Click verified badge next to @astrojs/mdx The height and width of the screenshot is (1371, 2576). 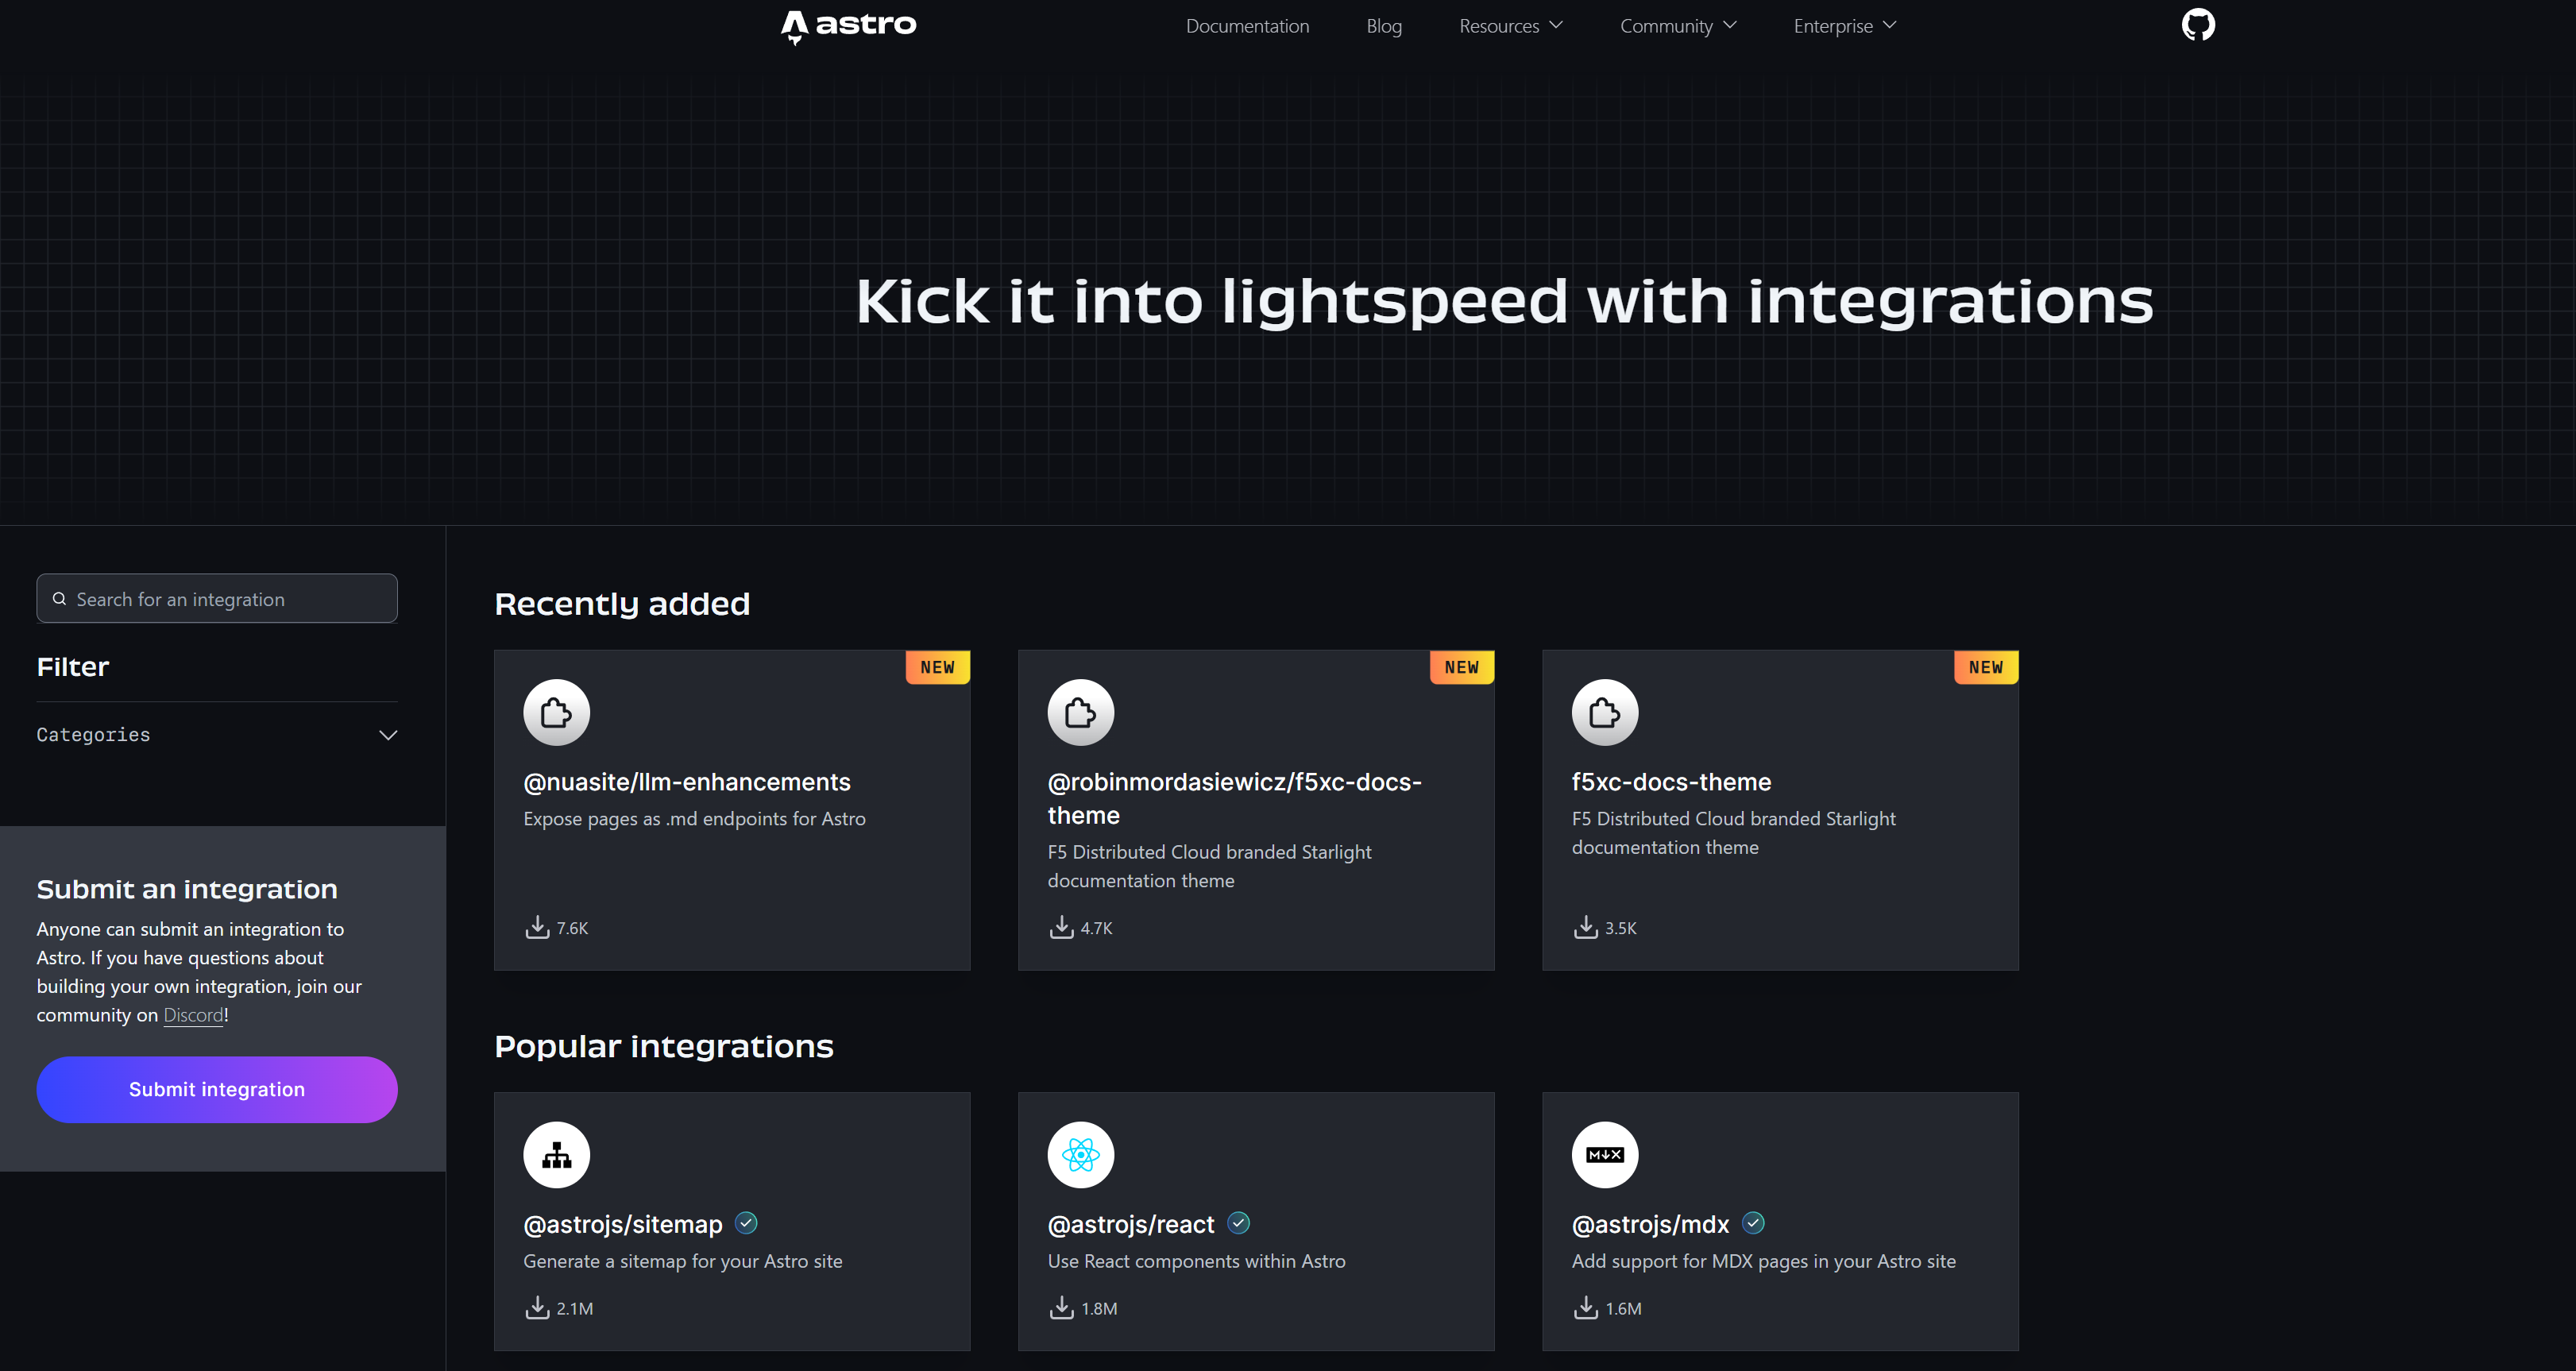(1753, 1223)
